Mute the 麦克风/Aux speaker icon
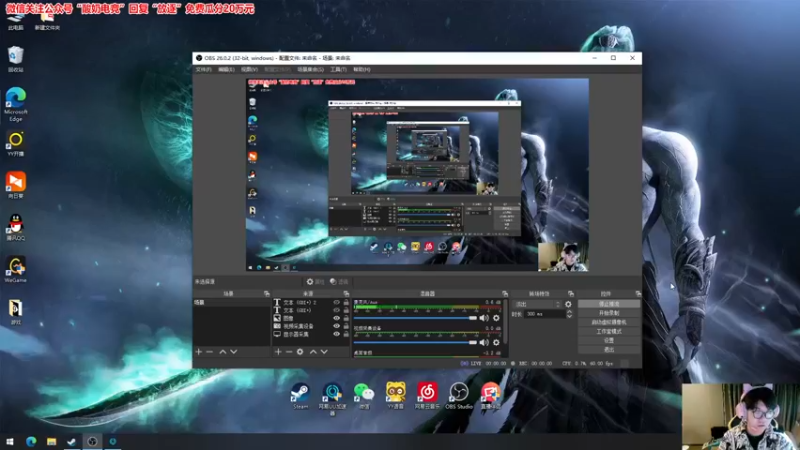The width and height of the screenshot is (800, 450). 484,318
